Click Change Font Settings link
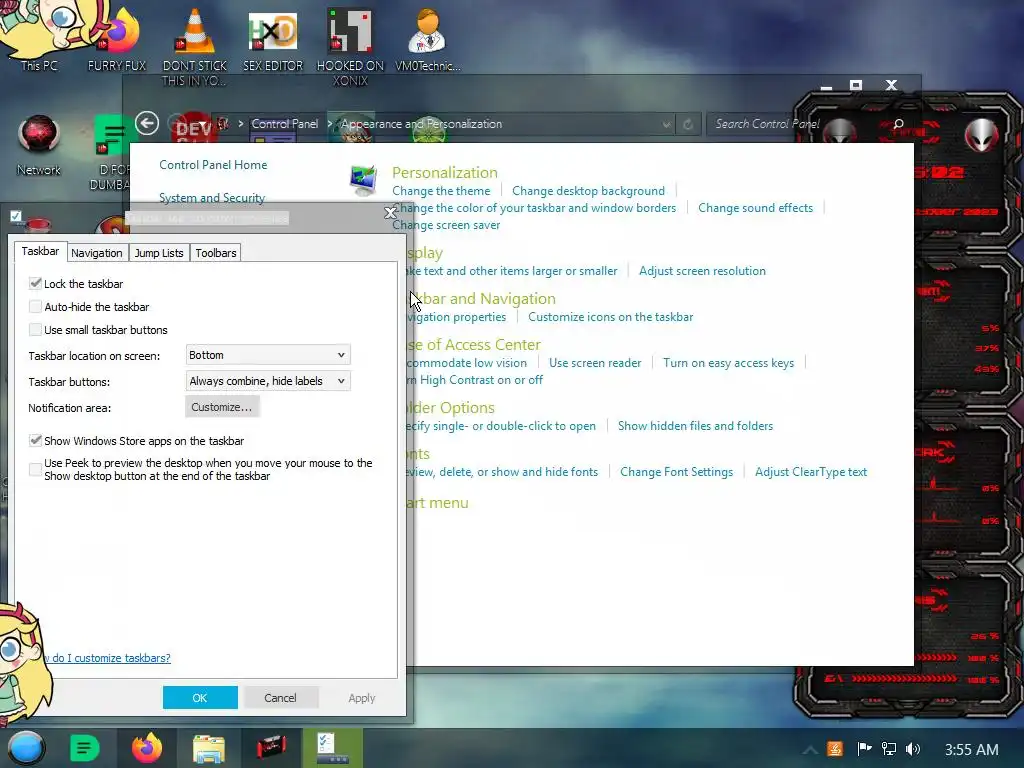This screenshot has height=768, width=1024. tap(676, 472)
